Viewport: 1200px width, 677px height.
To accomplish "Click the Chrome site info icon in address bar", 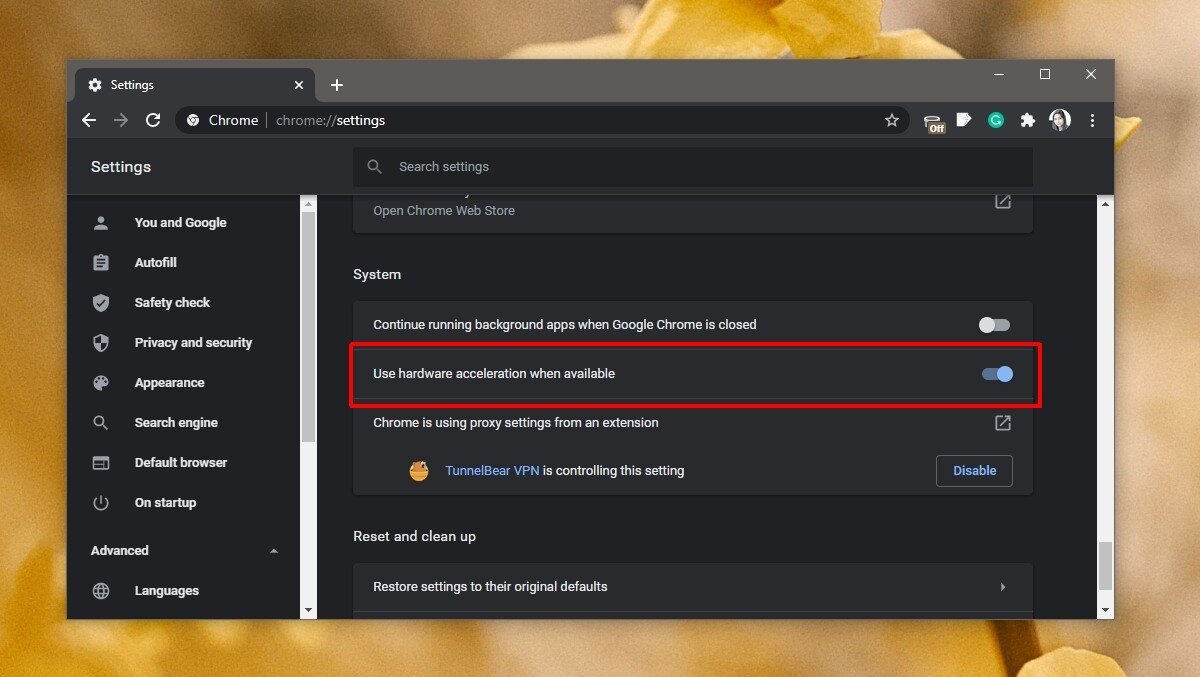I will tap(193, 120).
